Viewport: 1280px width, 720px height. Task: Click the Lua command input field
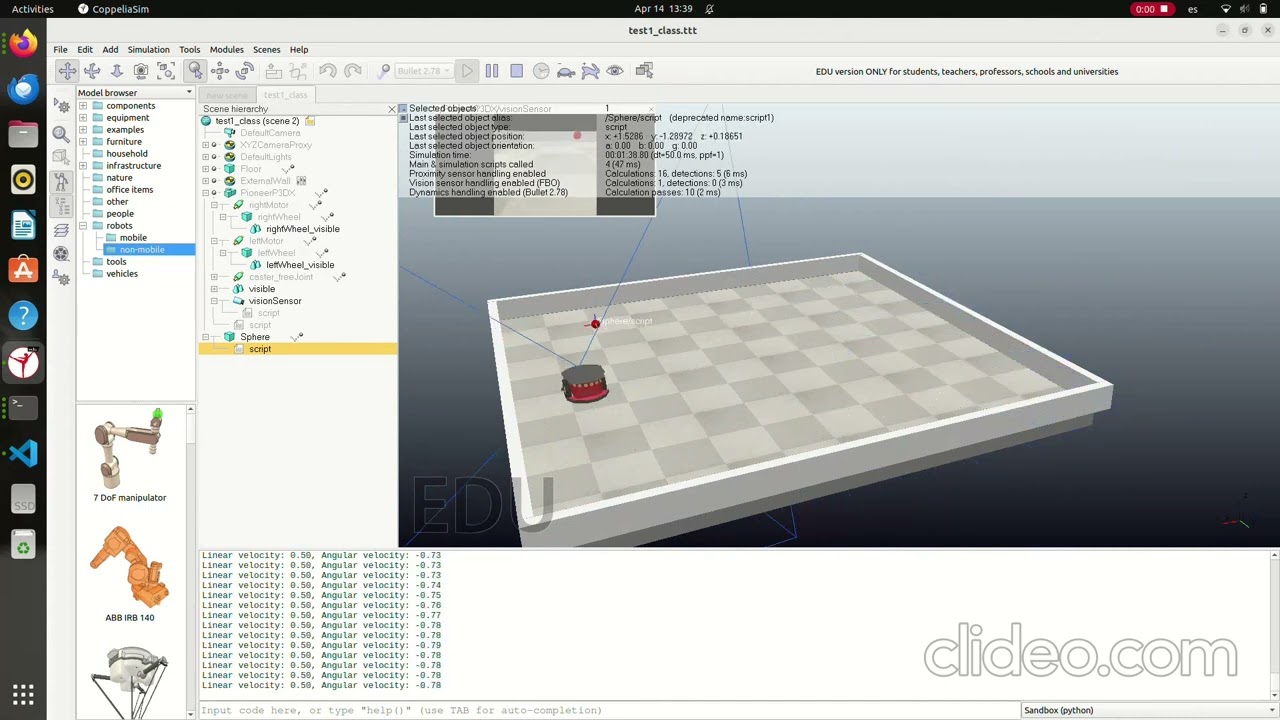tap(609, 710)
